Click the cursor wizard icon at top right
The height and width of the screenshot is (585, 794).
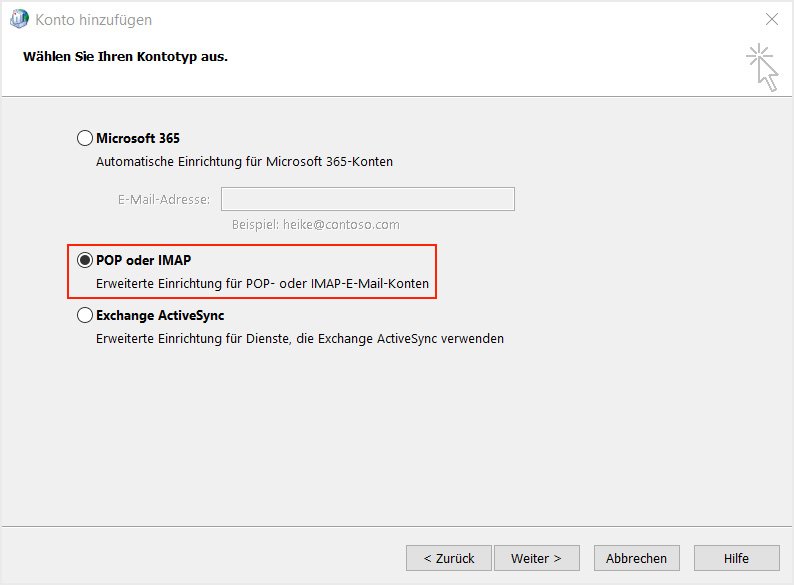point(763,68)
